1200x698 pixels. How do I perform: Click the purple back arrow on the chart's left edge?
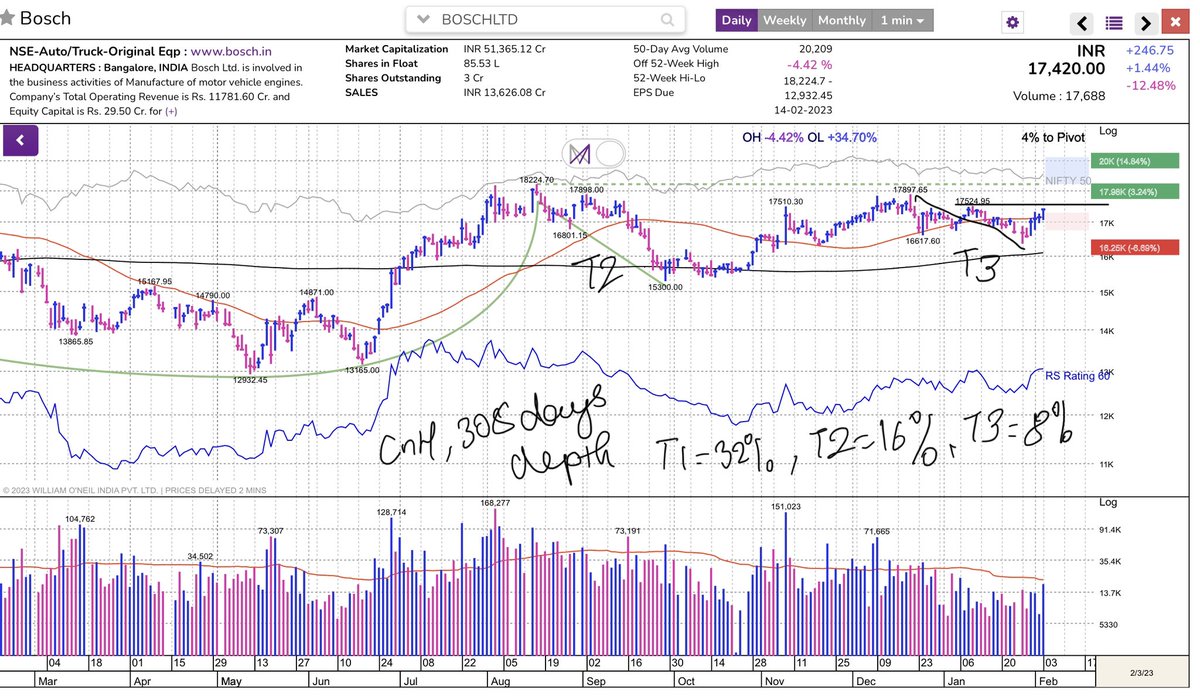point(21,140)
